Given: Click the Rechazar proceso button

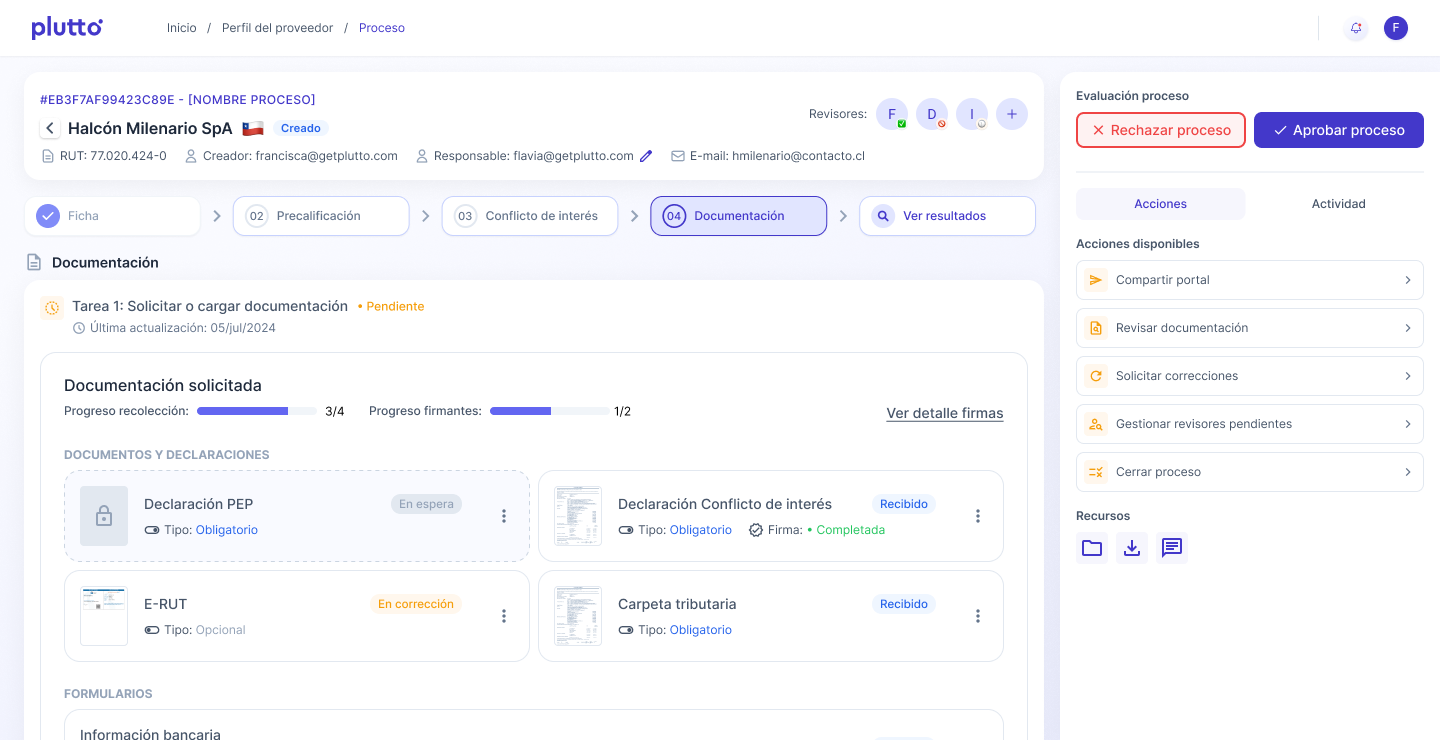Looking at the screenshot, I should pos(1160,130).
